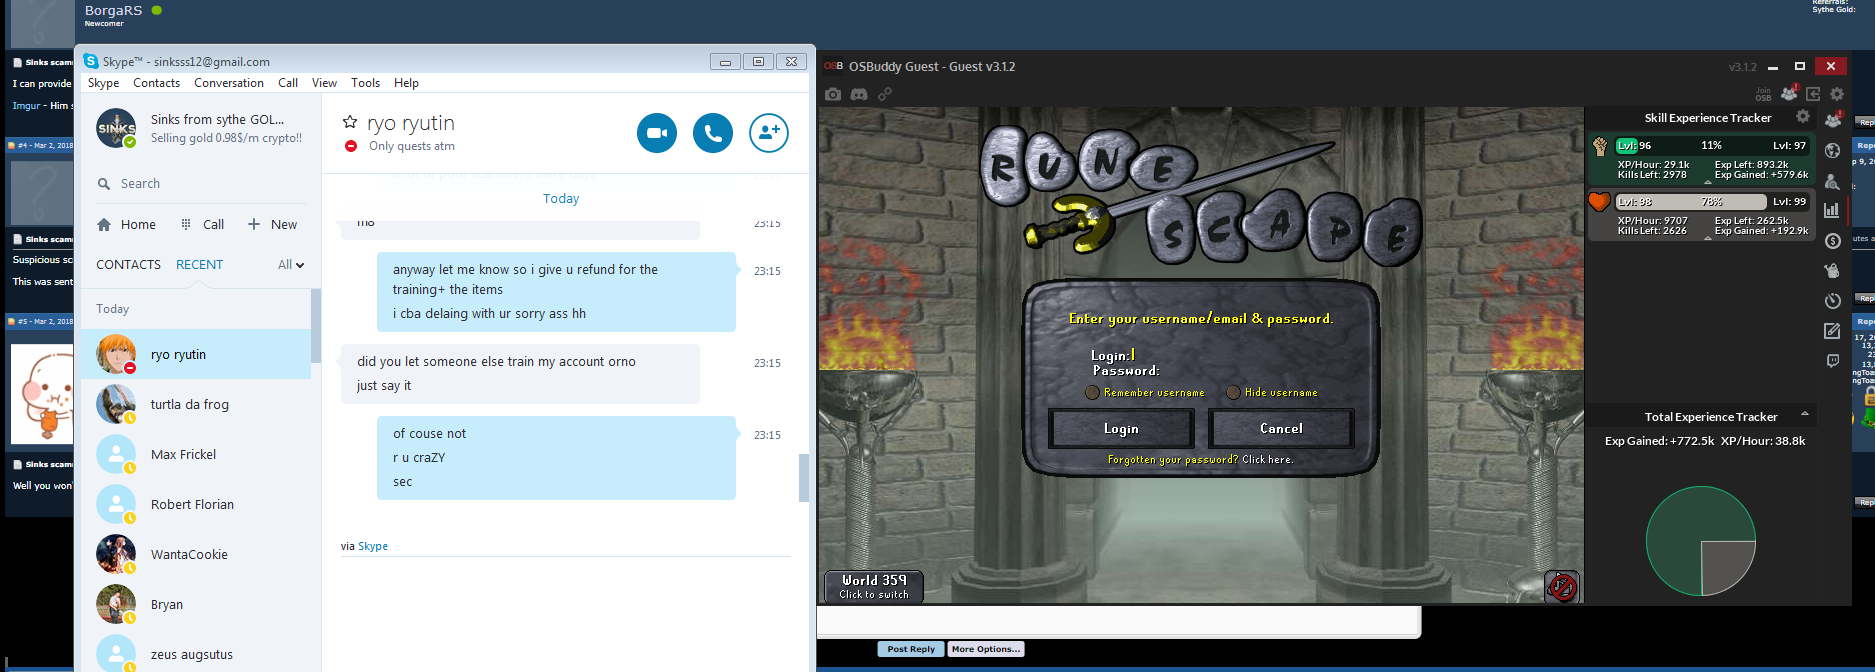Screen dimensions: 1875x672
Task: Open the Skype dial pad Call icon
Action: (x=186, y=225)
